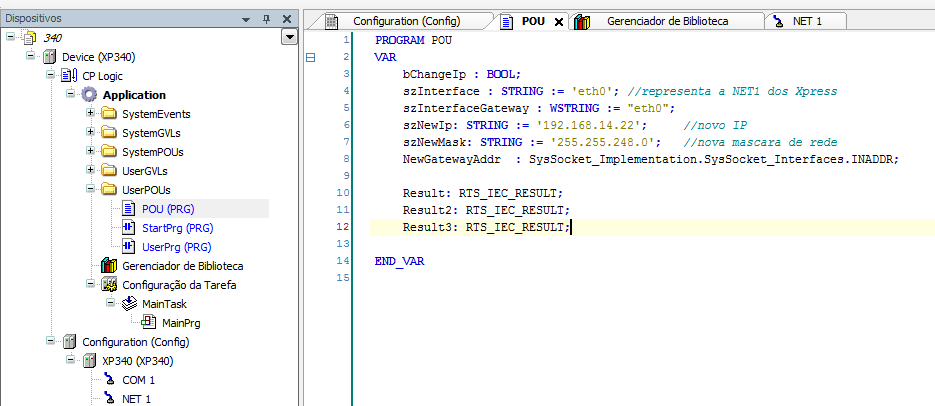Click the StartPrg (PRG) program icon
The image size is (935, 406).
pos(129,228)
